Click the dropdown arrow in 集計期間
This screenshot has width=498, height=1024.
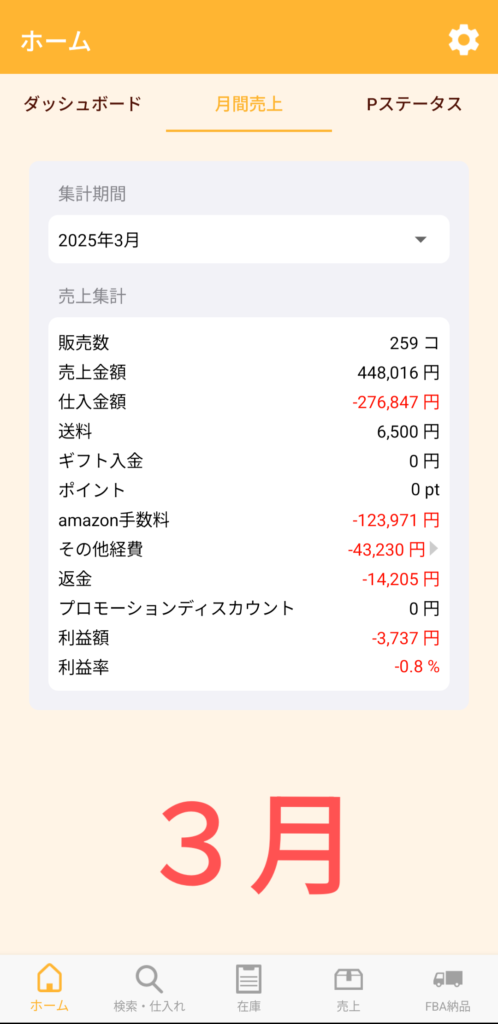click(421, 240)
